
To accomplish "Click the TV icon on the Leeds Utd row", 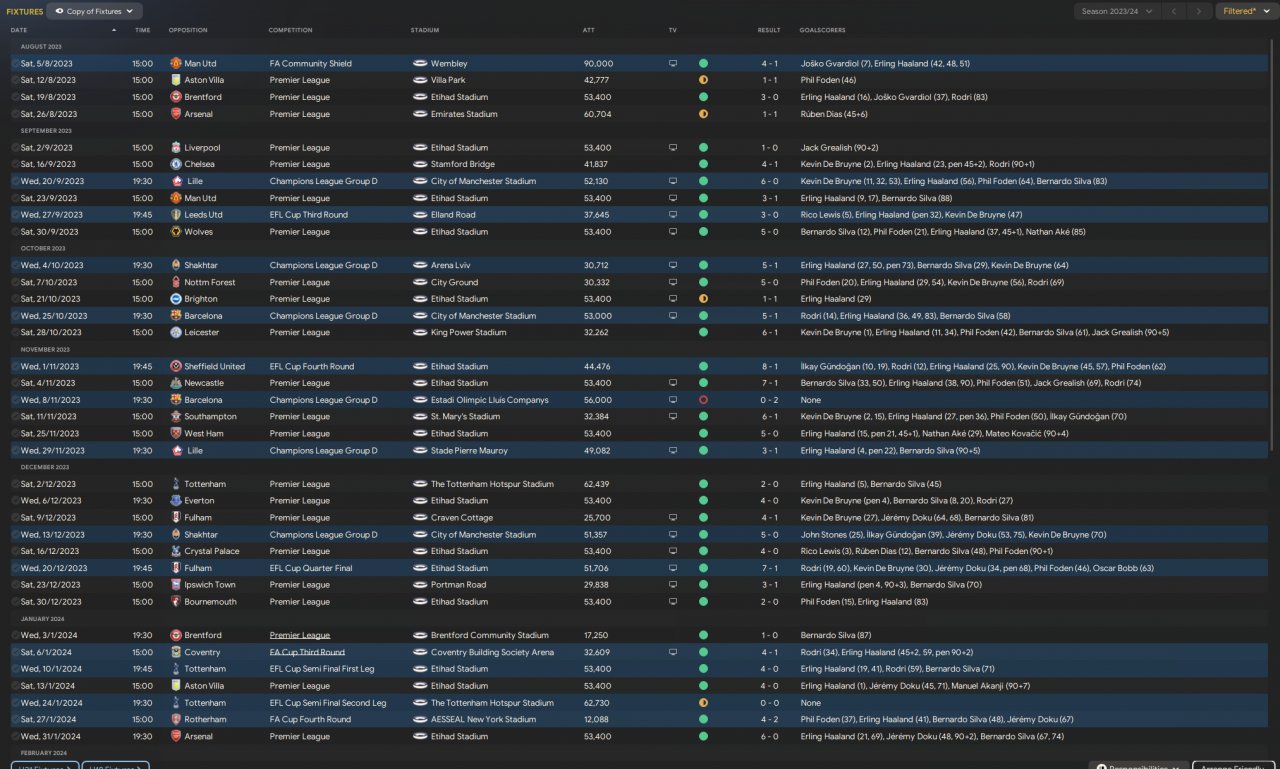I will (673, 215).
